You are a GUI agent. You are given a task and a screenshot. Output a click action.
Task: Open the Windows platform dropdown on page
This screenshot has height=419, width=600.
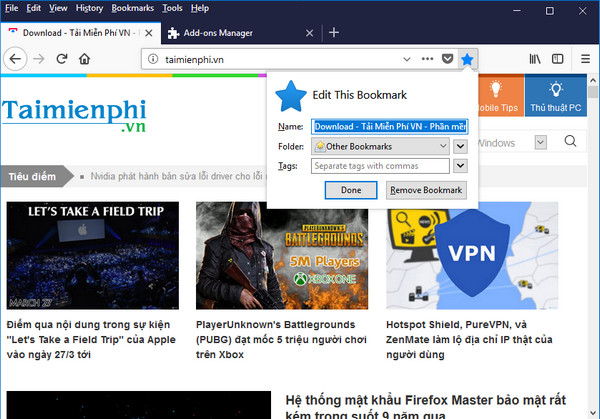coord(540,143)
